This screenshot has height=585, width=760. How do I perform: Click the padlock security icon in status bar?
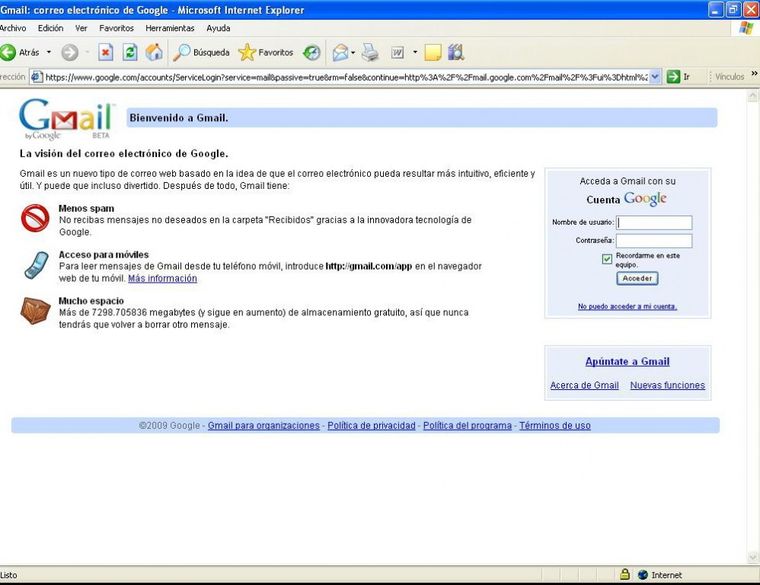click(625, 575)
